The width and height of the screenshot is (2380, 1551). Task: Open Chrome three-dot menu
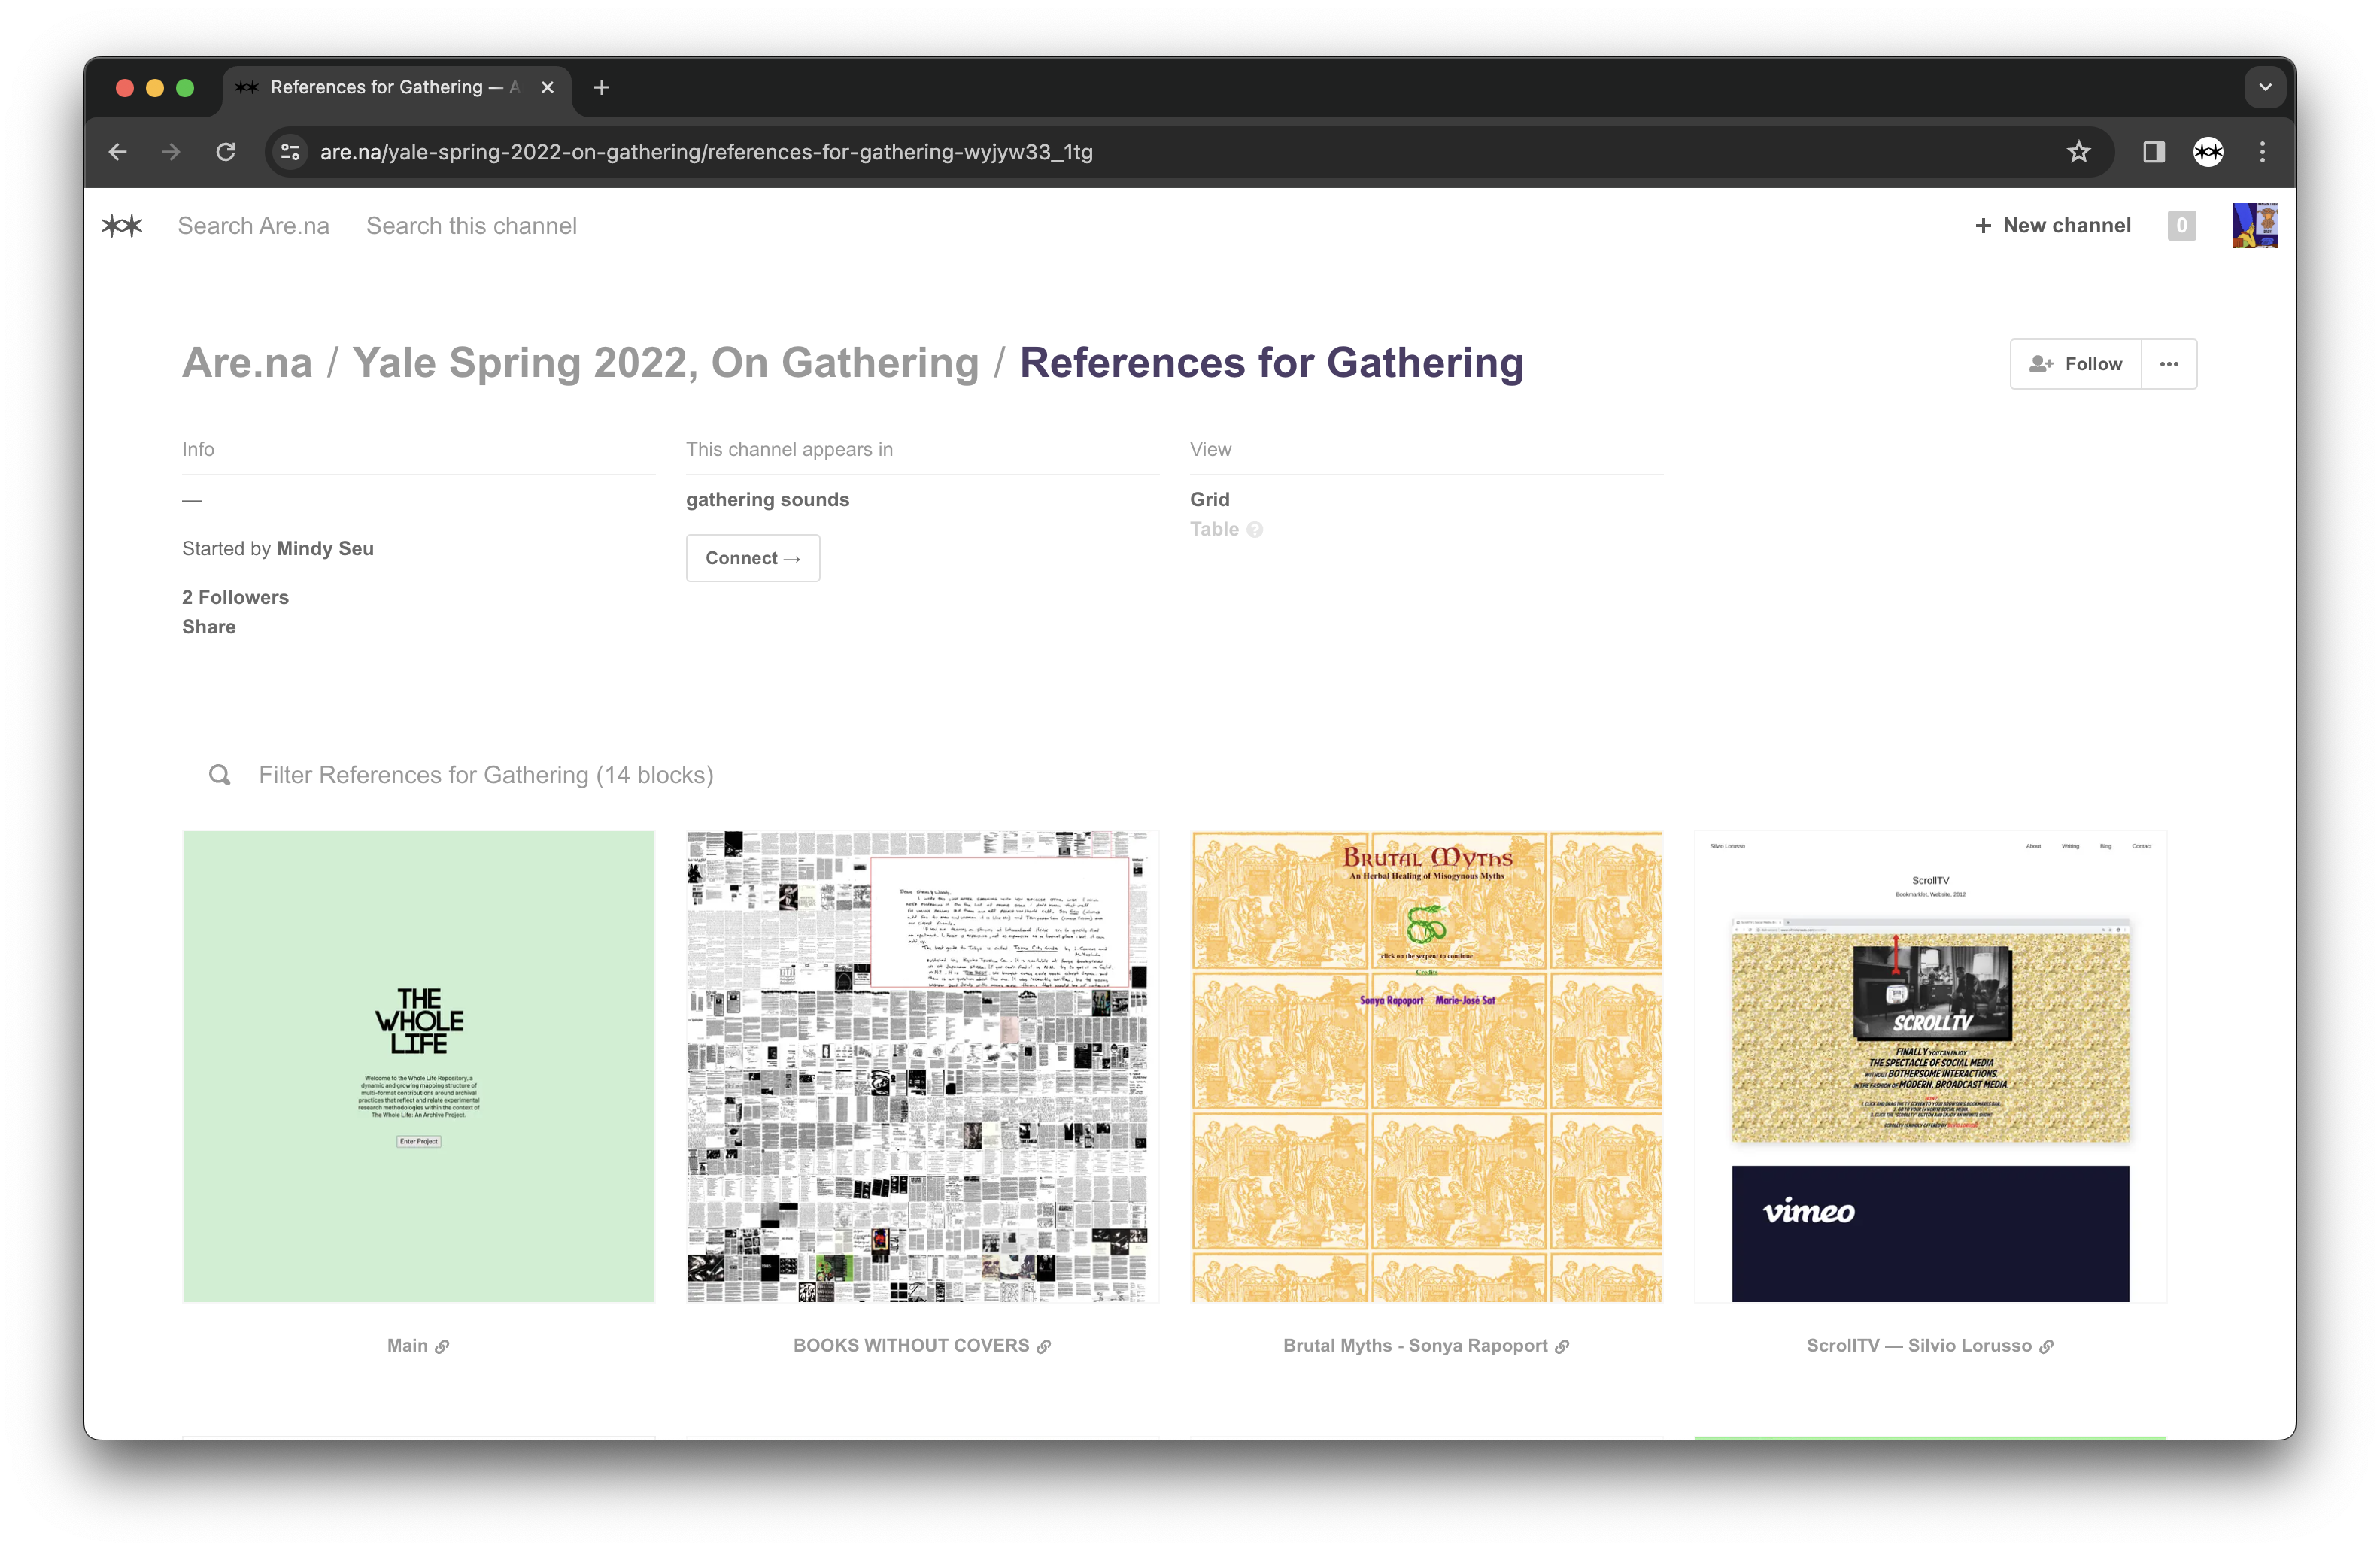tap(2262, 152)
